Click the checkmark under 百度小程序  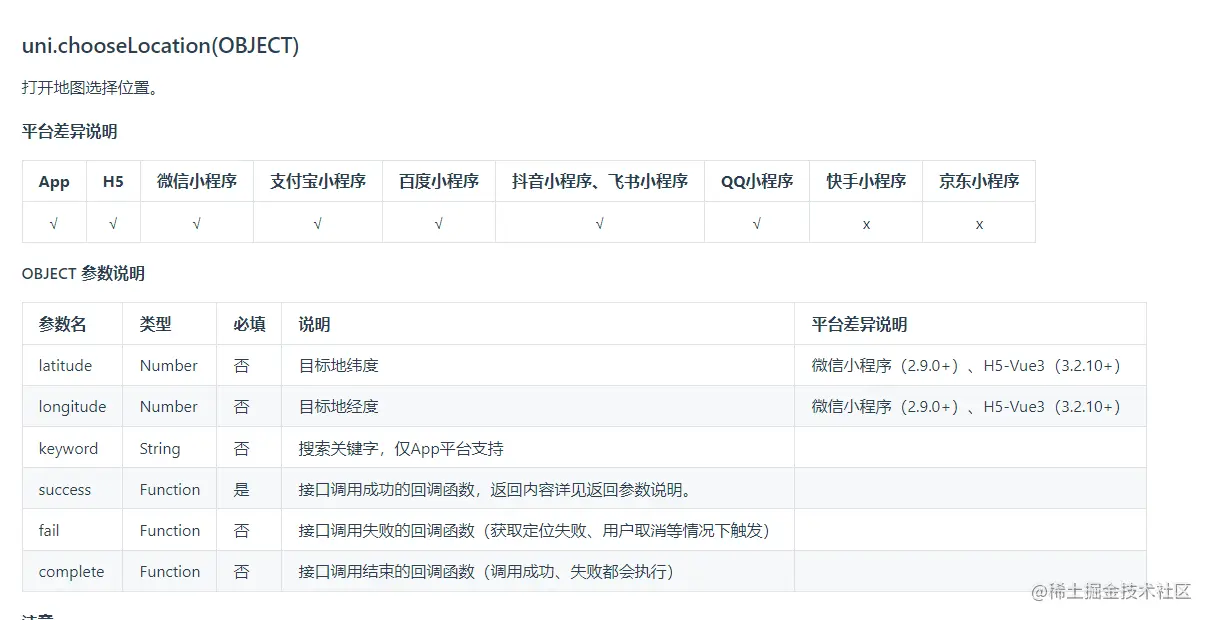click(439, 224)
